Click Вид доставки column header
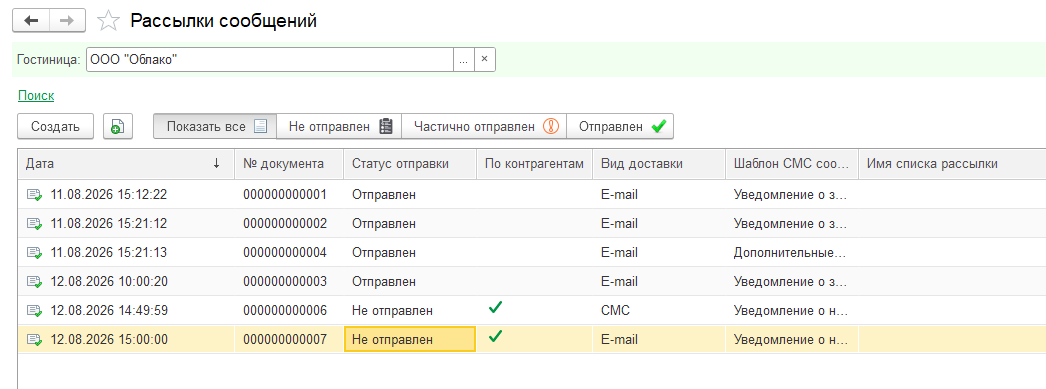Viewport: 1046px width, 389px height. [x=659, y=164]
